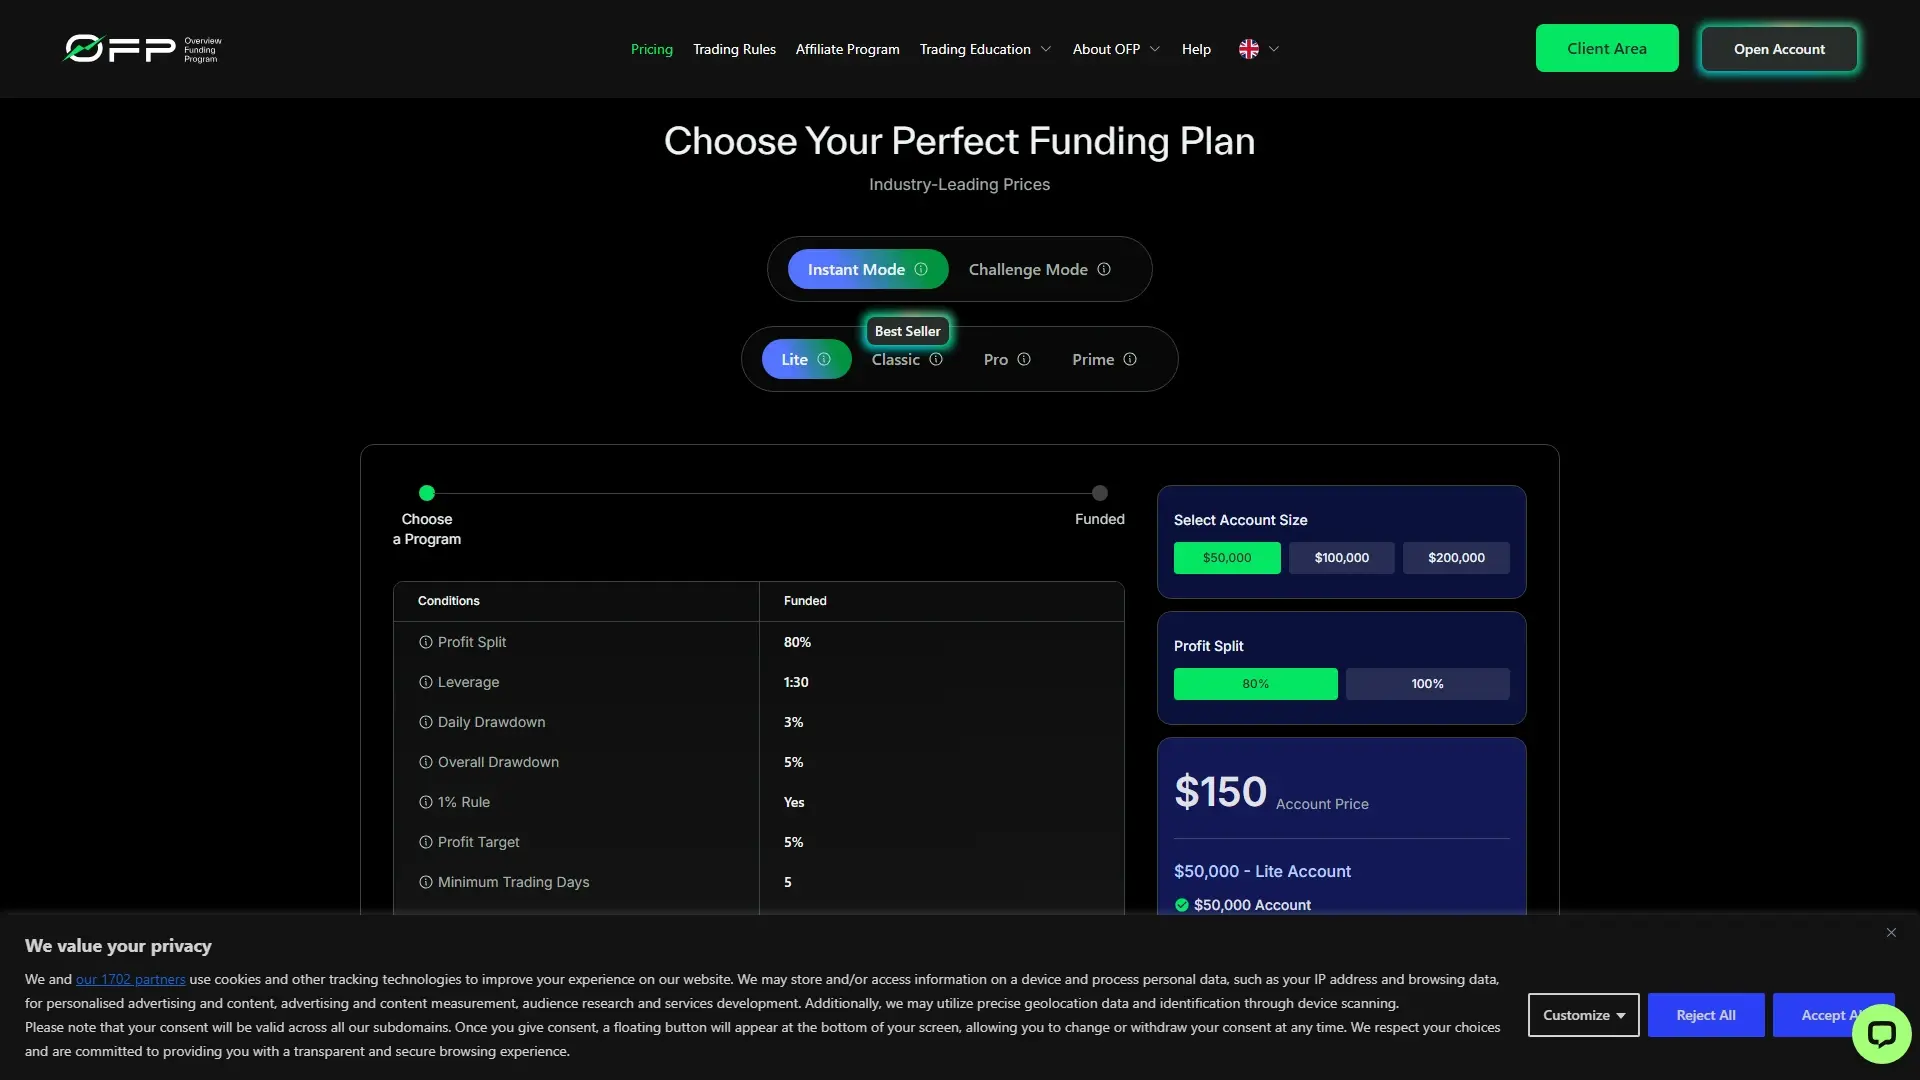Click the UK flag language icon
Image resolution: width=1920 pixels, height=1080 pixels.
click(x=1249, y=48)
